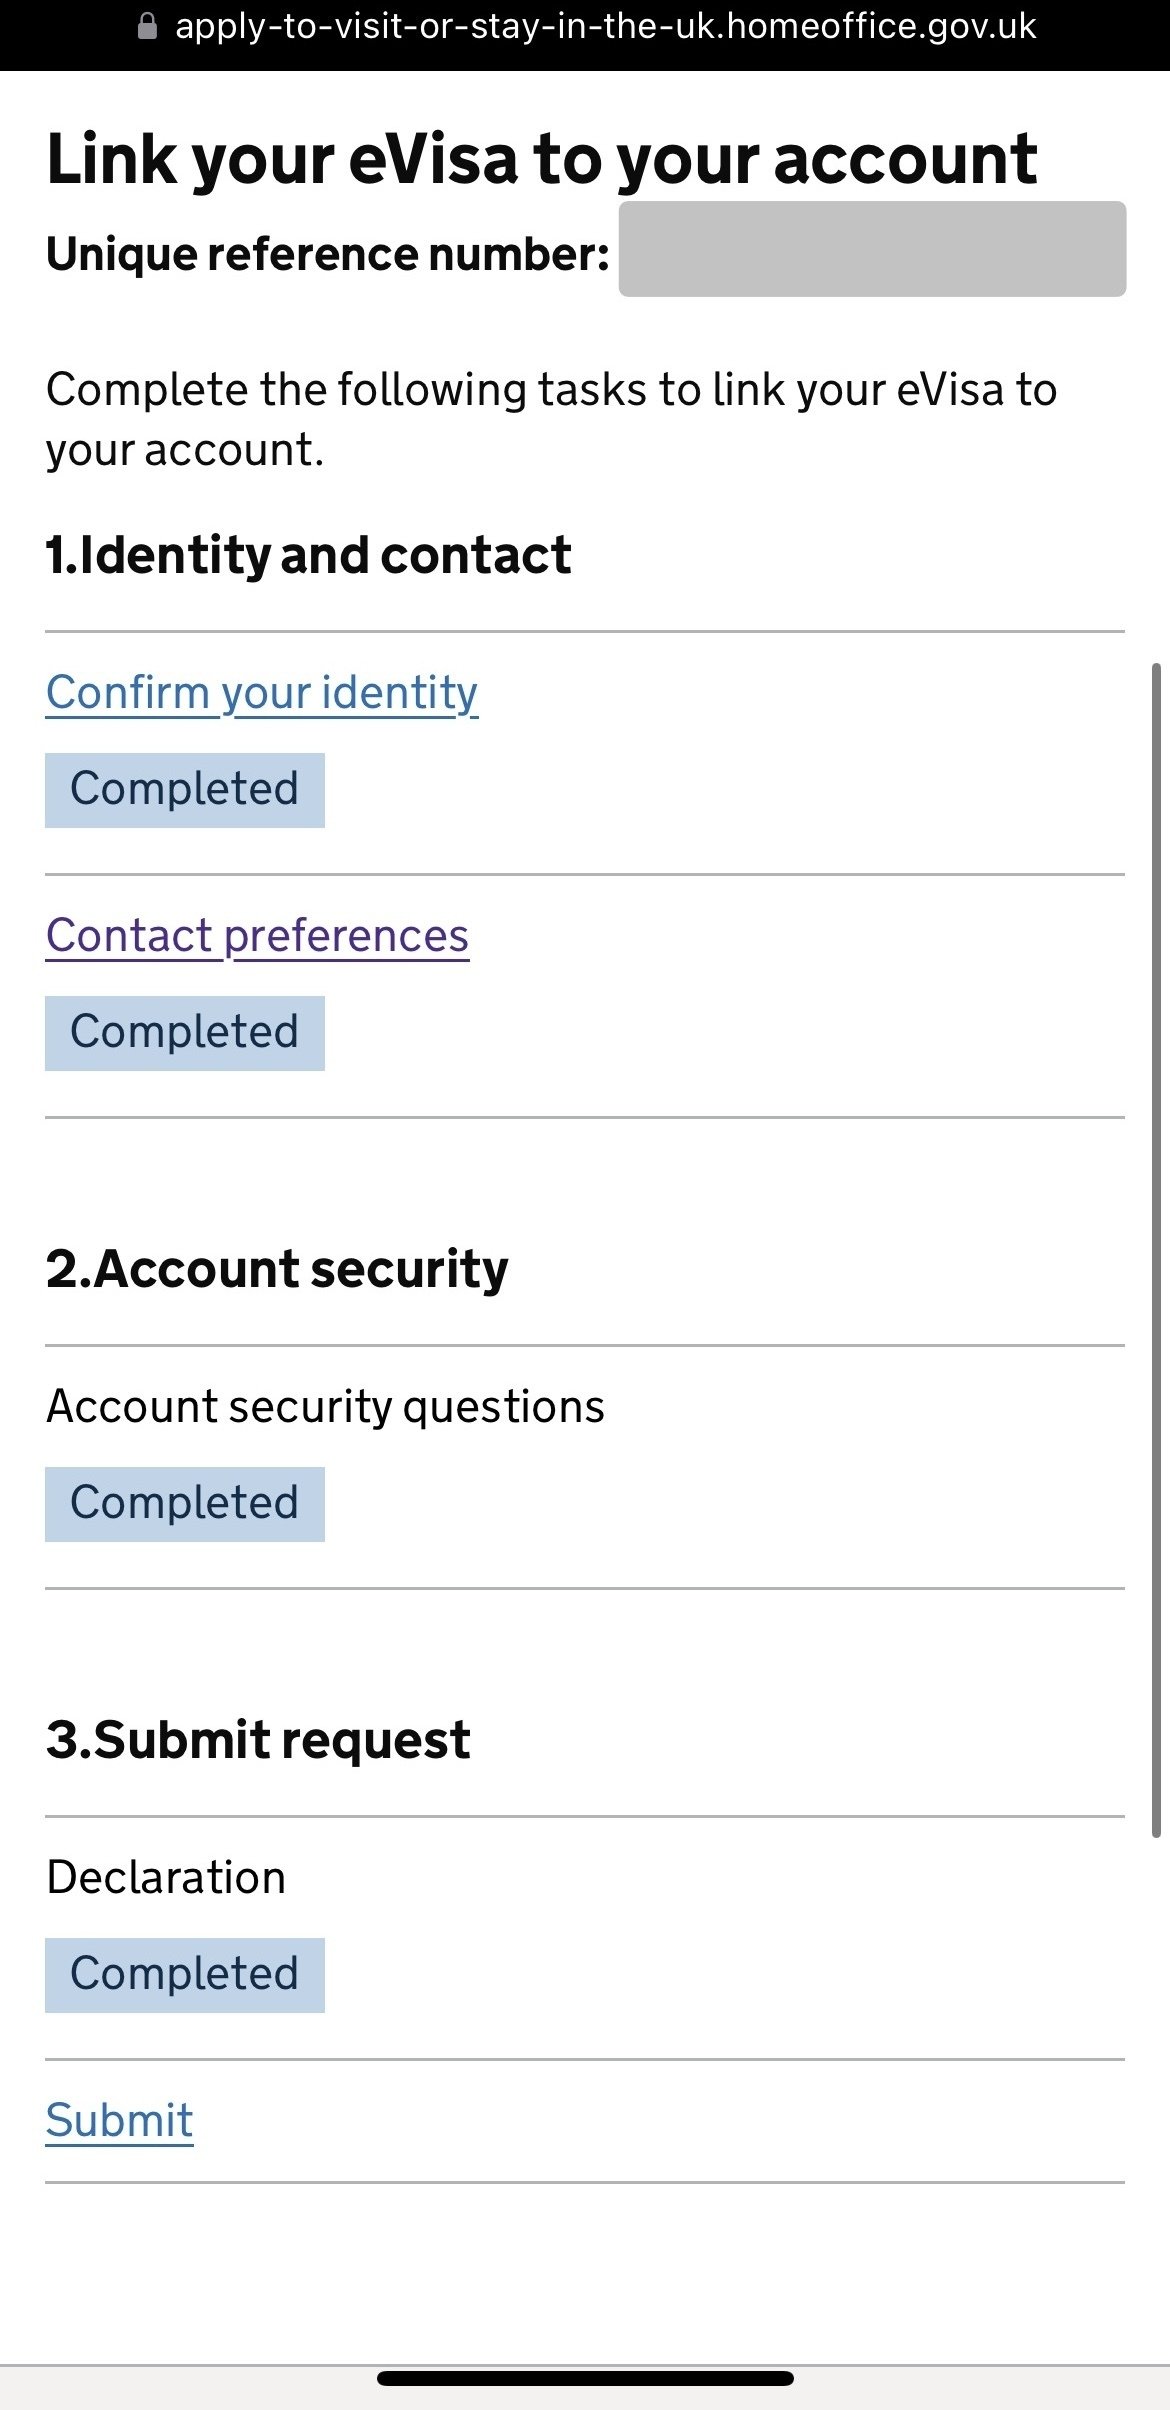Click Completed tag under Contact preferences

click(185, 1033)
